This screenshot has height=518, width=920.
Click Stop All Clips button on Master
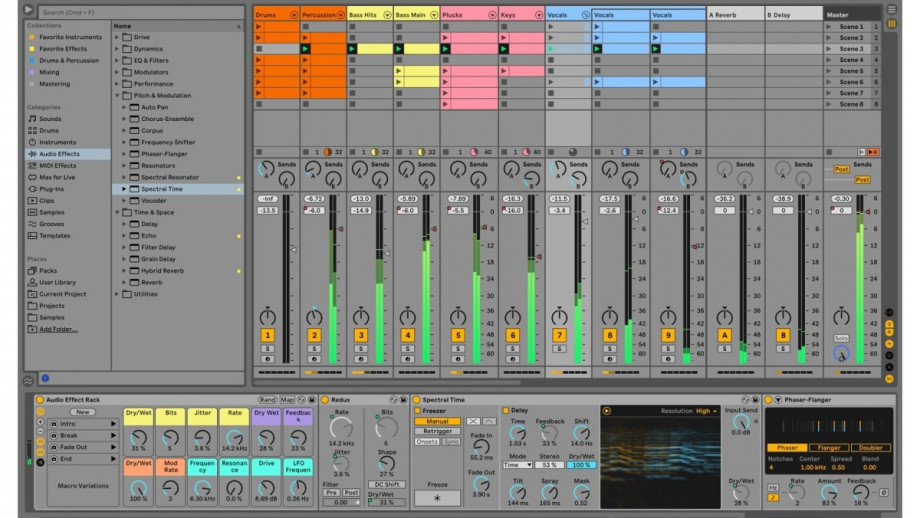click(x=829, y=152)
